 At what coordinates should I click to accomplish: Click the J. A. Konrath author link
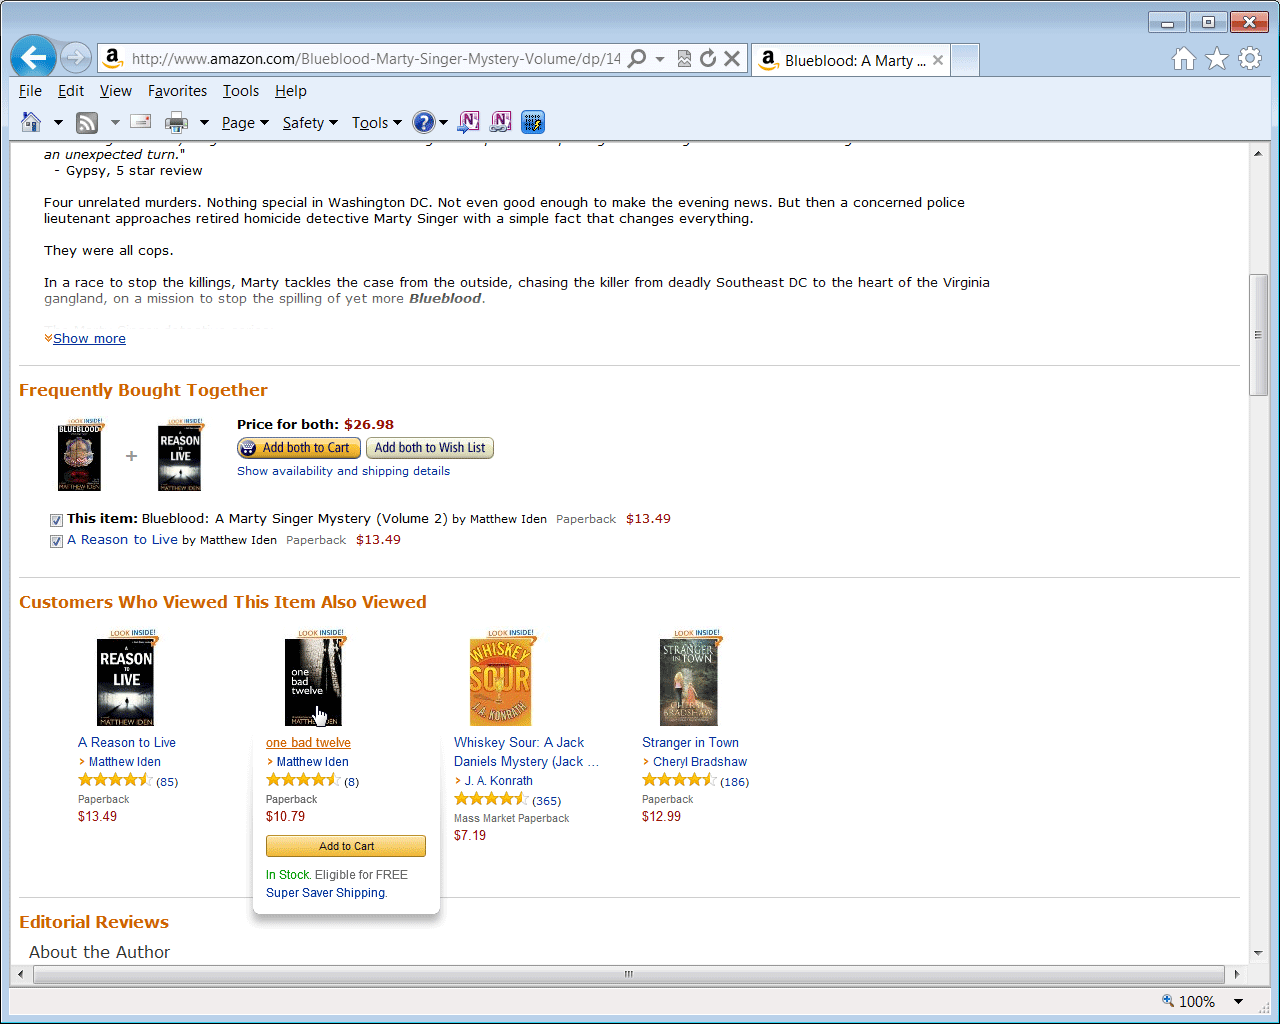point(498,780)
